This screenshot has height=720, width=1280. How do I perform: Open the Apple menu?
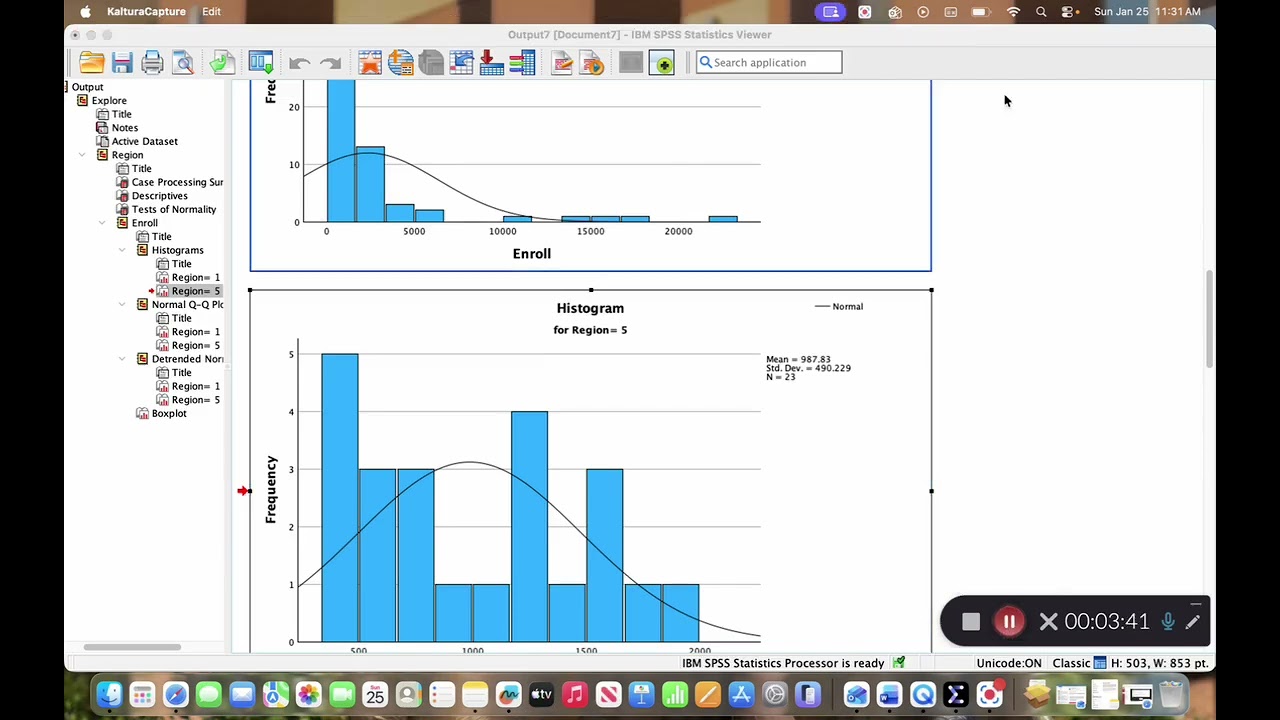pos(85,11)
